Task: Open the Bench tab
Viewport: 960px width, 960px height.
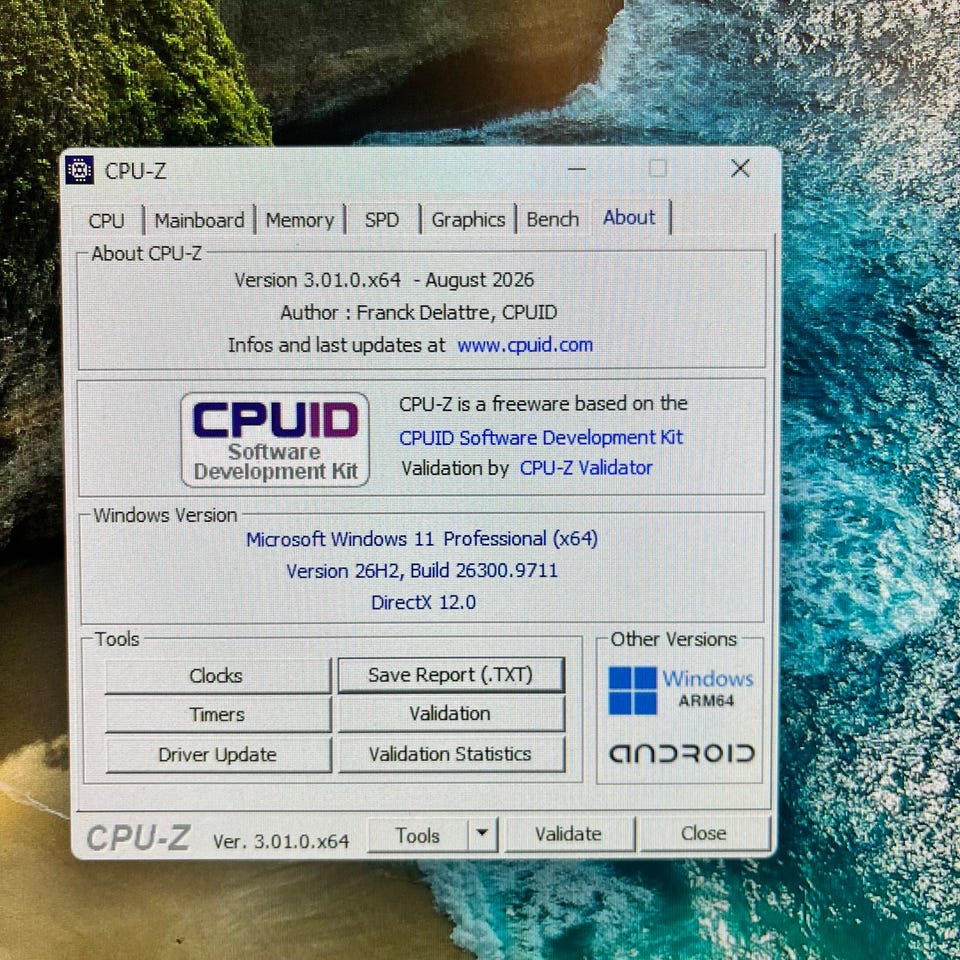Action: pos(552,219)
